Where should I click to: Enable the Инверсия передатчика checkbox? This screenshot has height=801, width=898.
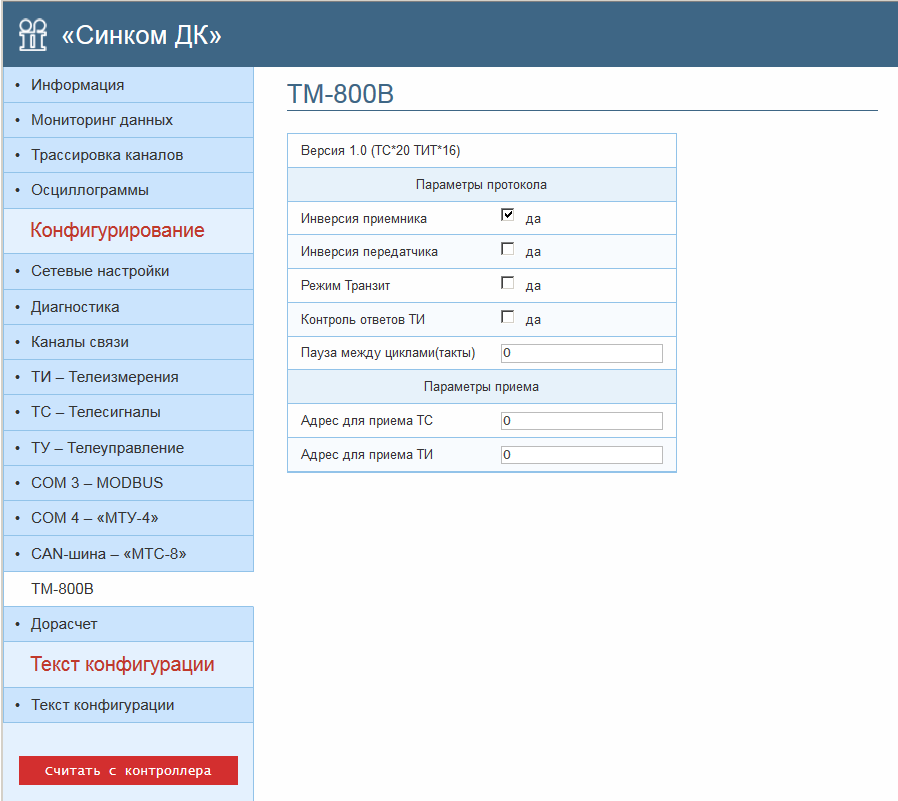[508, 249]
